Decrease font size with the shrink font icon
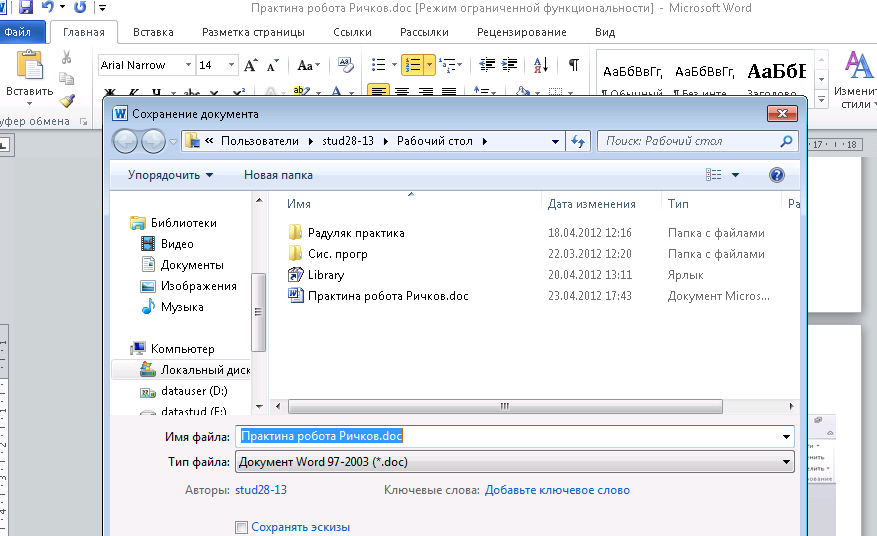877x536 pixels. pyautogui.click(x=272, y=65)
